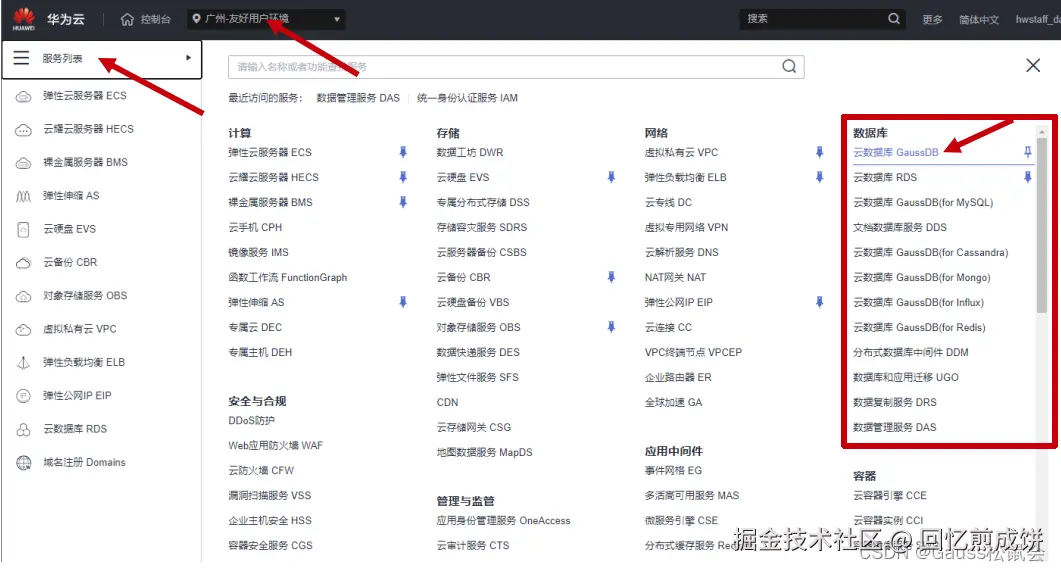The height and width of the screenshot is (571, 1061).
Task: Open the hwstaff account menu
Action: click(x=1037, y=20)
